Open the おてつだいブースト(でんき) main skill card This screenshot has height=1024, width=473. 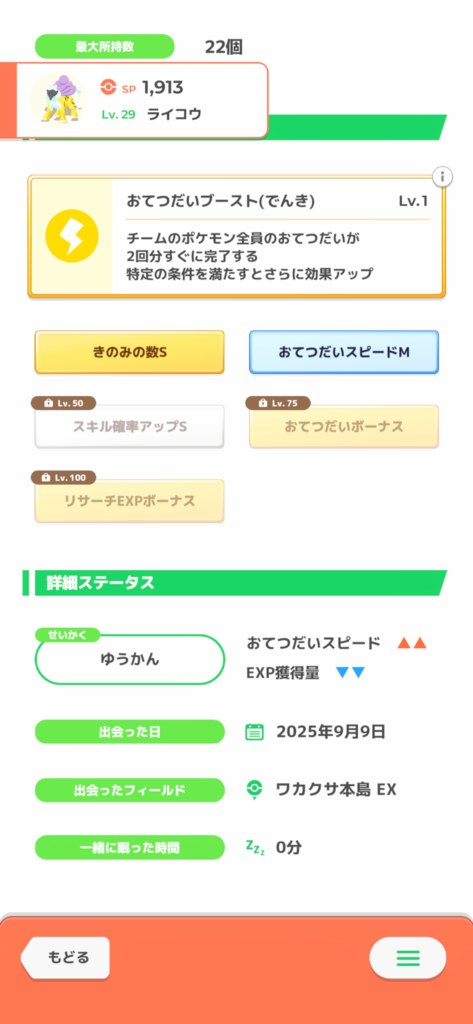click(236, 236)
